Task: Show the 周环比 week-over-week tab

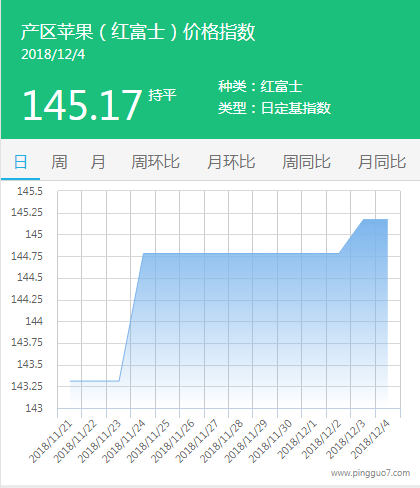Action: [x=155, y=162]
